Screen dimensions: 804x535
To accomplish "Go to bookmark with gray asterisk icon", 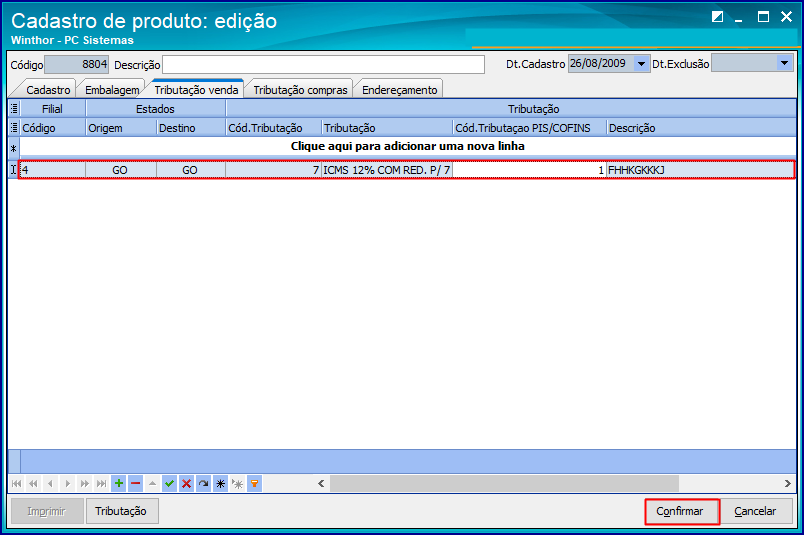I will pos(237,483).
